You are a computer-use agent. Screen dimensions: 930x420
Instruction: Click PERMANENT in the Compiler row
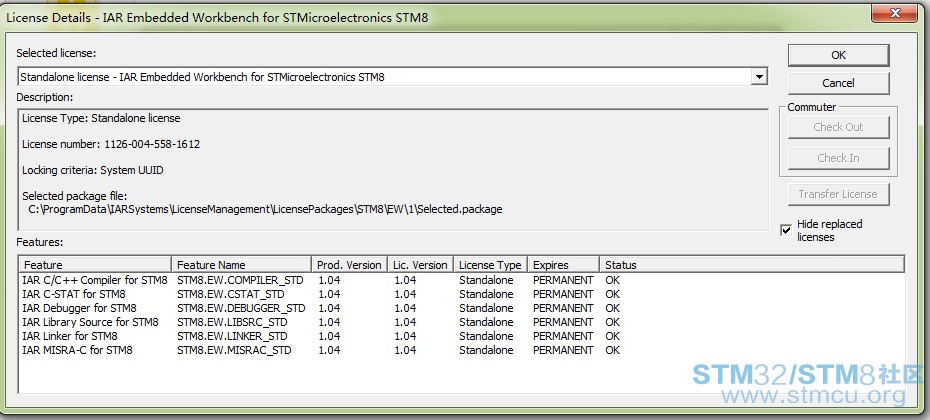(563, 280)
